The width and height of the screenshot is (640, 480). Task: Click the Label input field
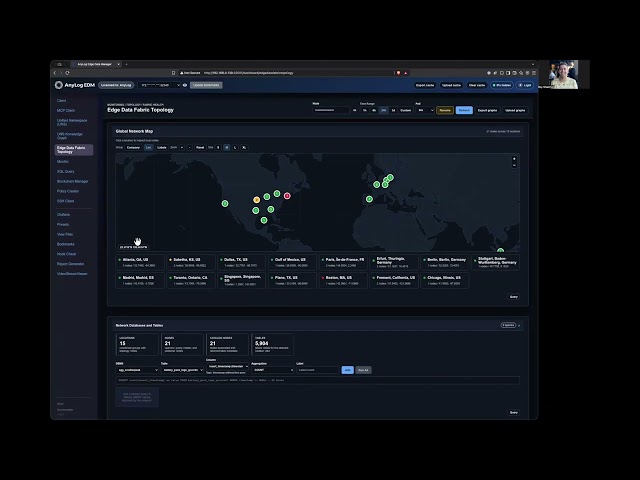tap(318, 370)
